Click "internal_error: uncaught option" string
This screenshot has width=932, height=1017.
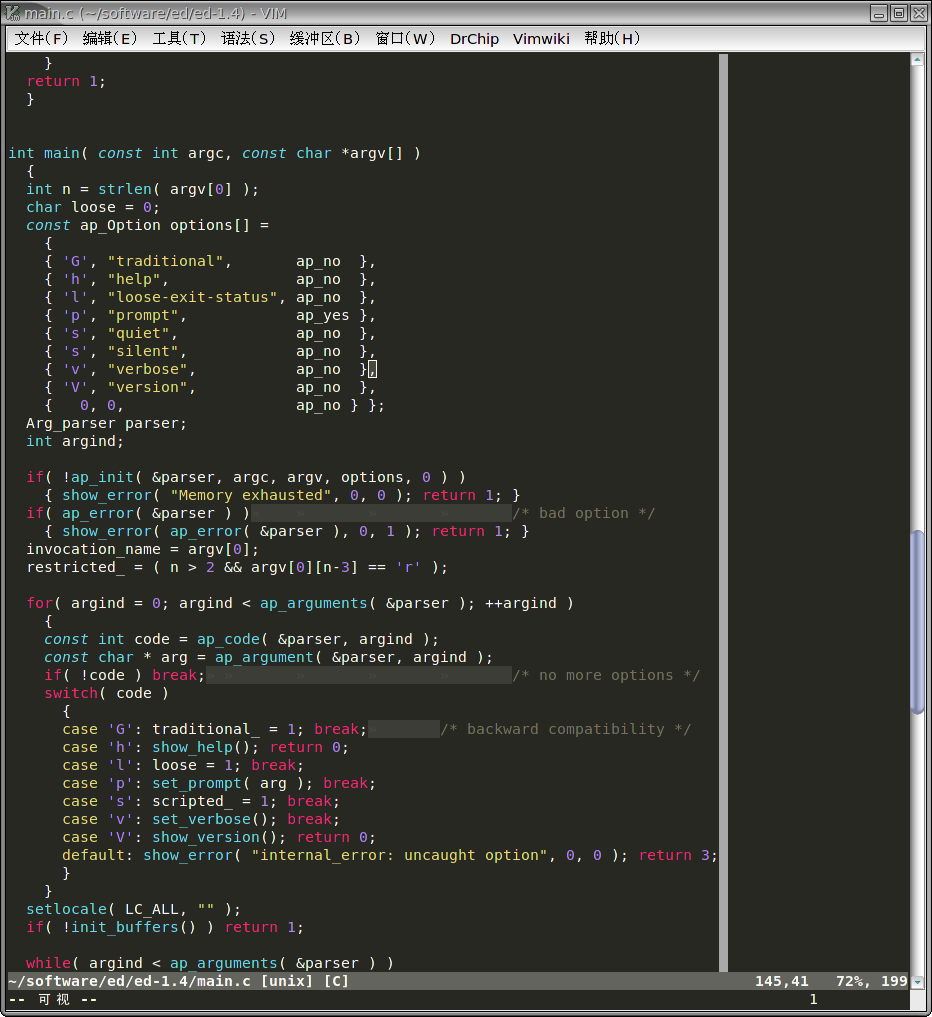[x=399, y=855]
